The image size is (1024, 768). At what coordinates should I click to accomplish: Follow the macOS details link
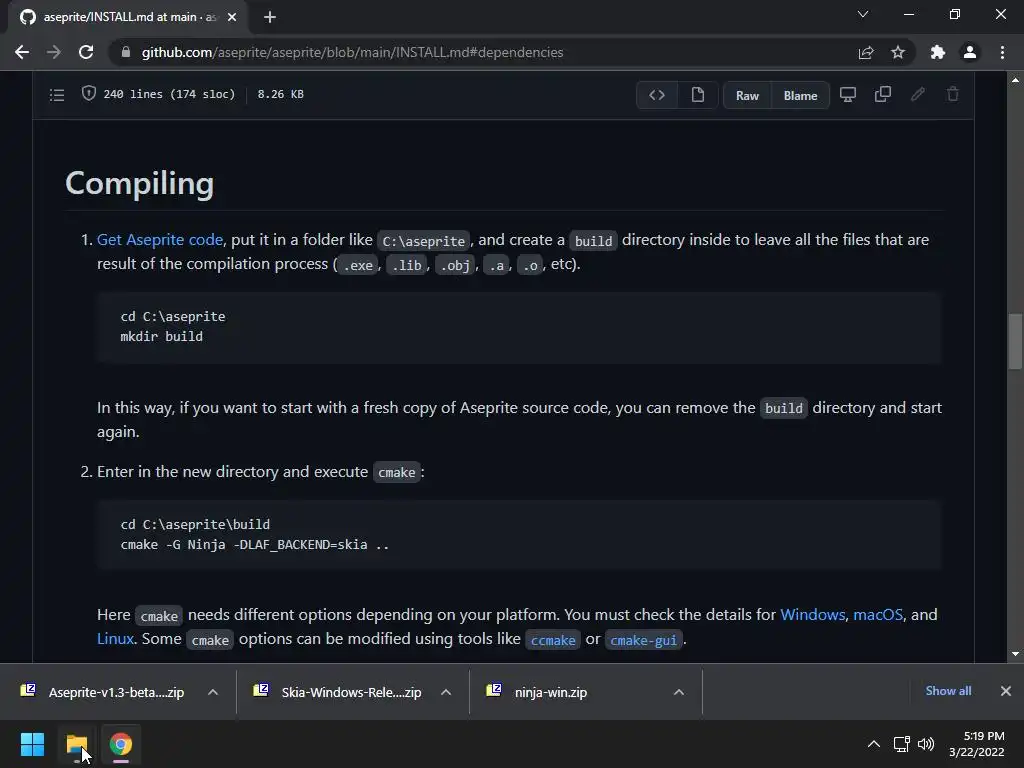pos(878,615)
